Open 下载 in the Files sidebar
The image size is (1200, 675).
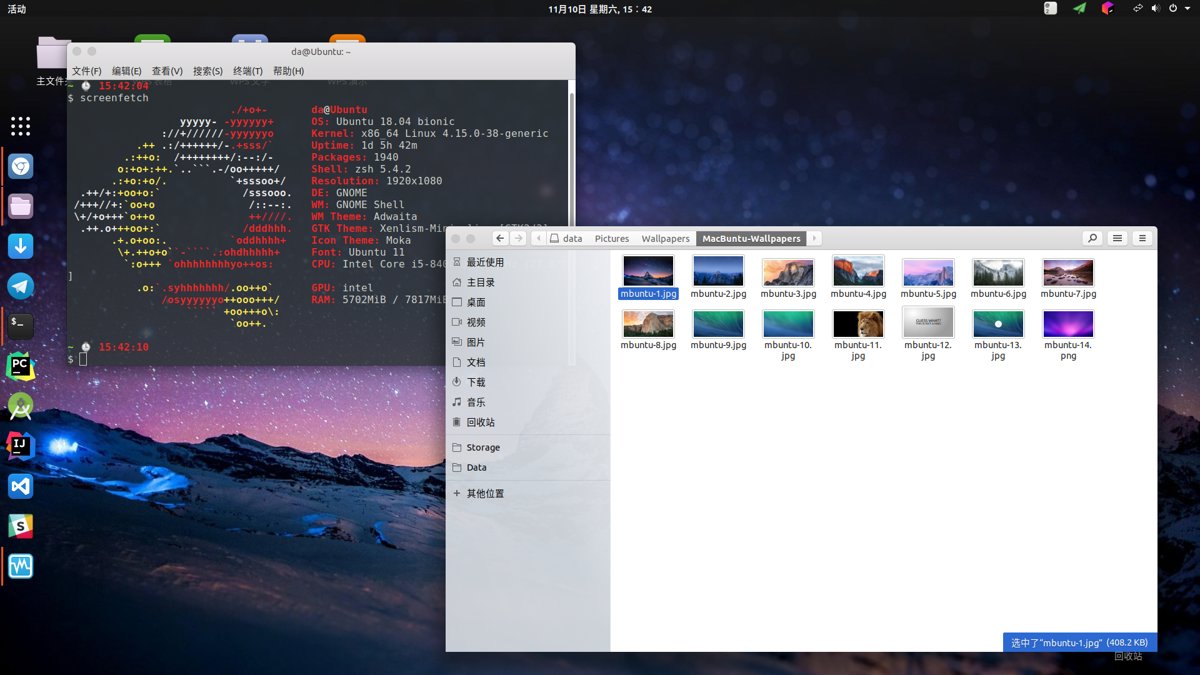(x=528, y=382)
